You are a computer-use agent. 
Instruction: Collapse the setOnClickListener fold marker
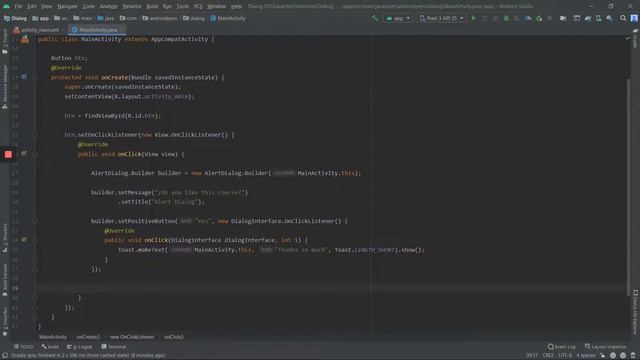point(36,135)
